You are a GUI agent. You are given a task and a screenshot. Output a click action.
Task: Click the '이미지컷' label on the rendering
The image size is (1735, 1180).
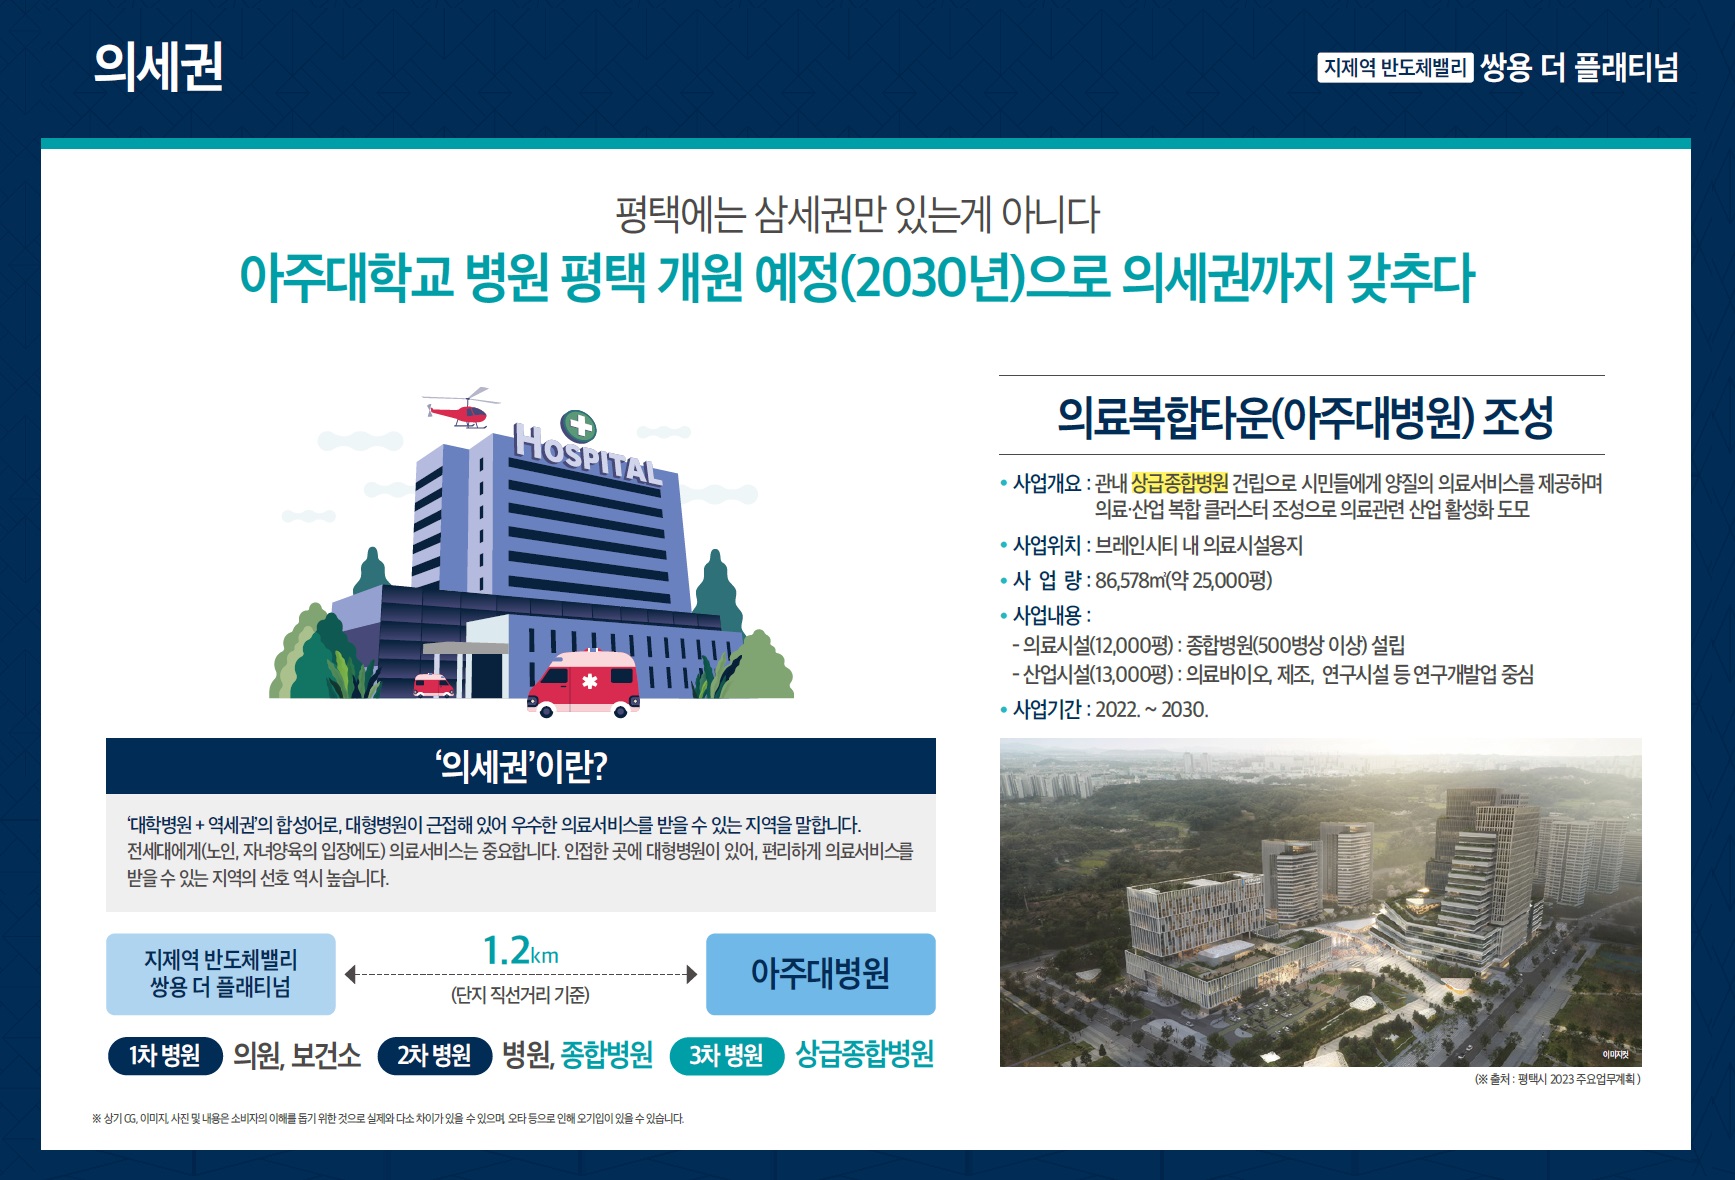[1615, 1055]
